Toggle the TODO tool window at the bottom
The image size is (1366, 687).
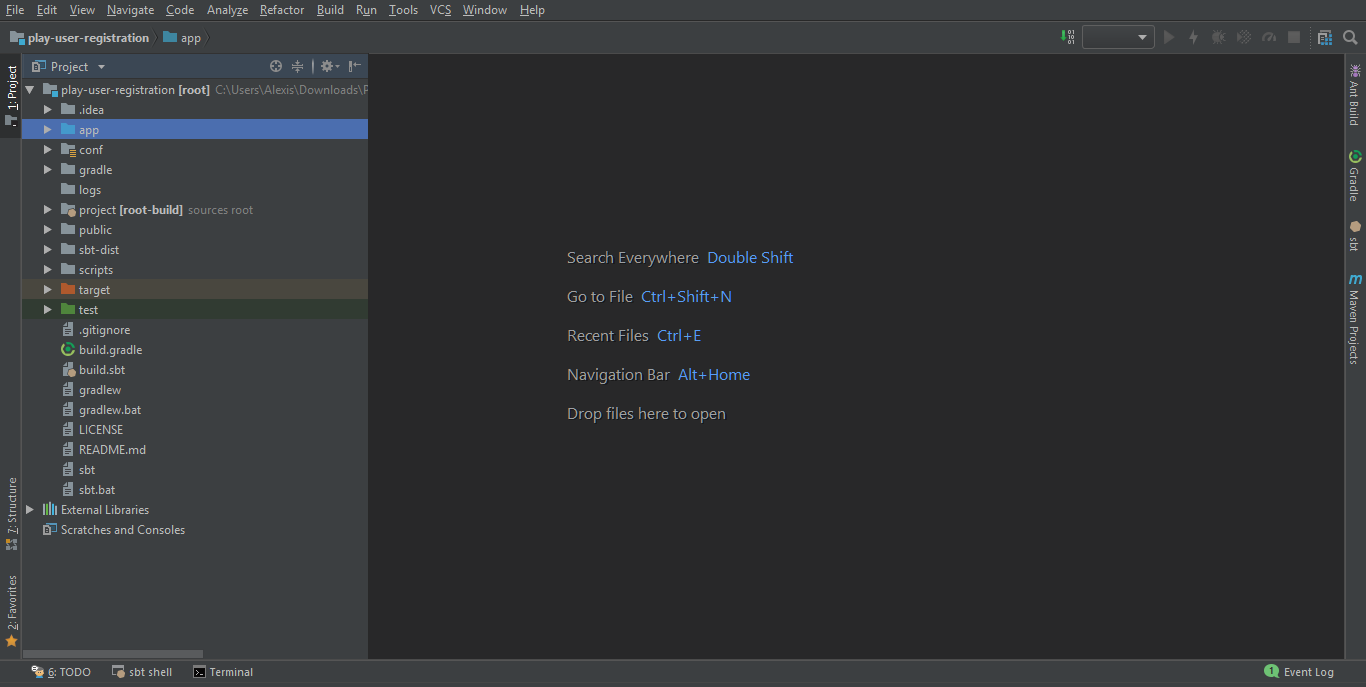pyautogui.click(x=62, y=671)
